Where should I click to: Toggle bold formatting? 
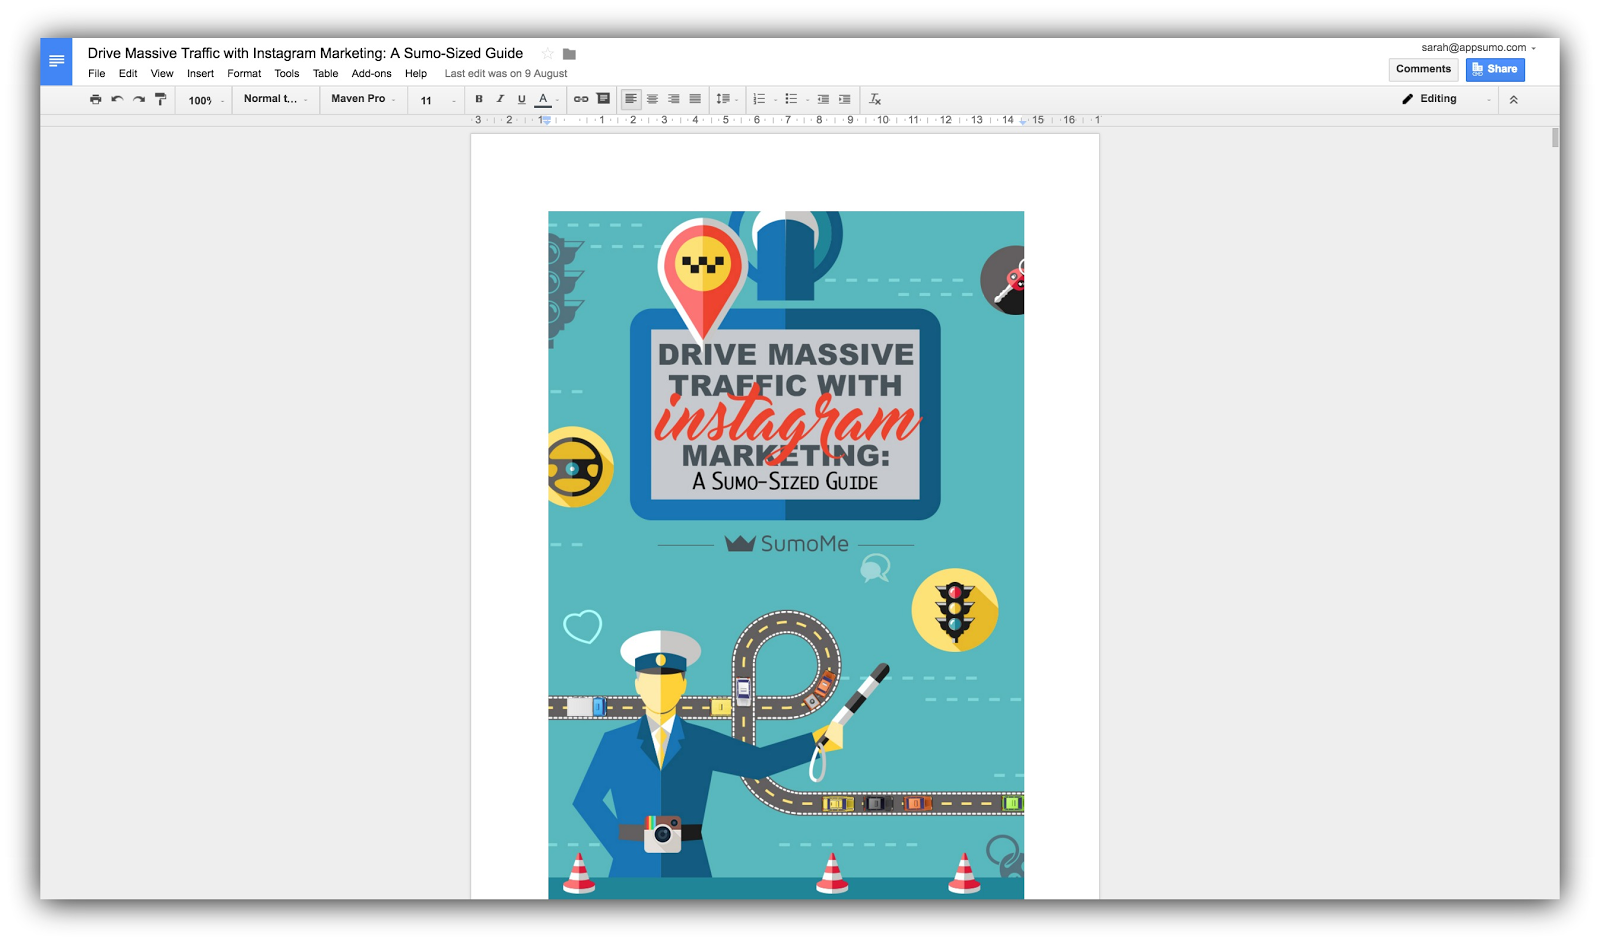479,99
